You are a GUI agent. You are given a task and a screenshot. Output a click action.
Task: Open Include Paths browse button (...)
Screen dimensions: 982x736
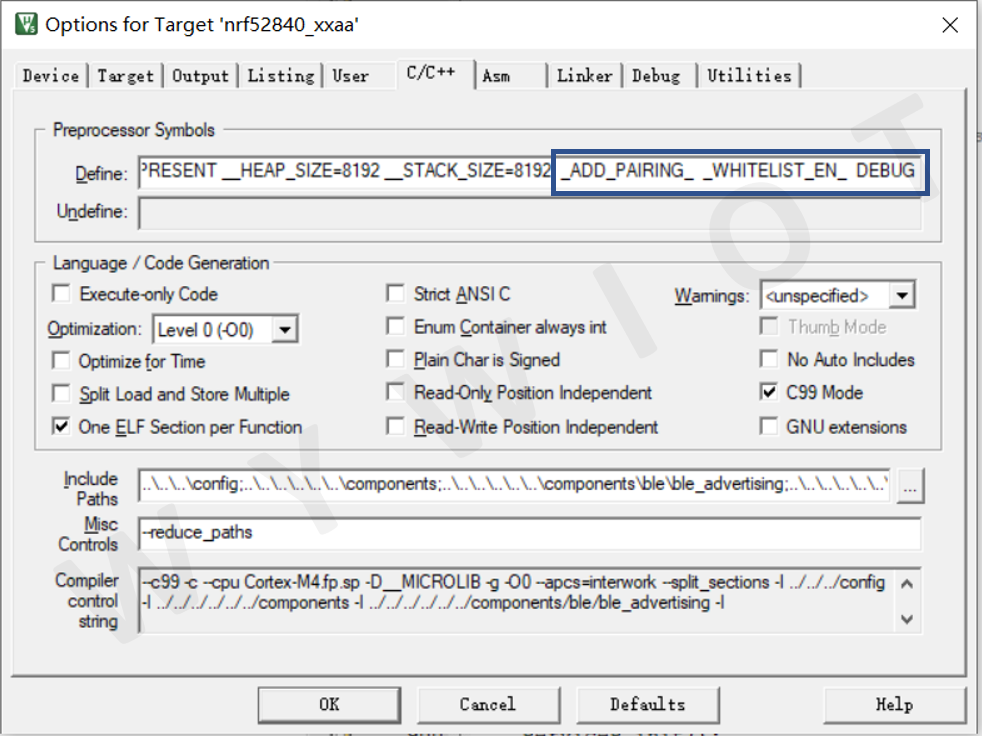click(x=910, y=485)
